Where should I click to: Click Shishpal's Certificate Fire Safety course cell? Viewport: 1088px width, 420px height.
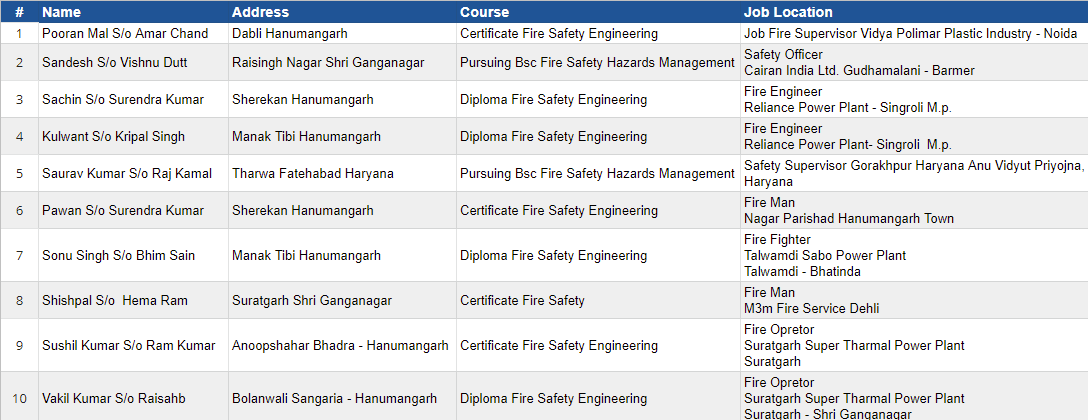point(522,300)
